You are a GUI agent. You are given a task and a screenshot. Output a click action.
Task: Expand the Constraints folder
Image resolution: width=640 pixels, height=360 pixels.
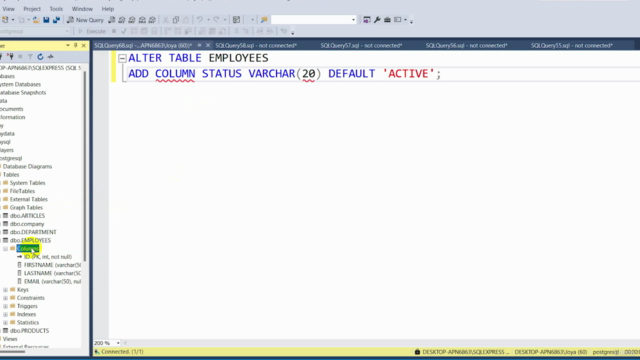click(x=5, y=298)
